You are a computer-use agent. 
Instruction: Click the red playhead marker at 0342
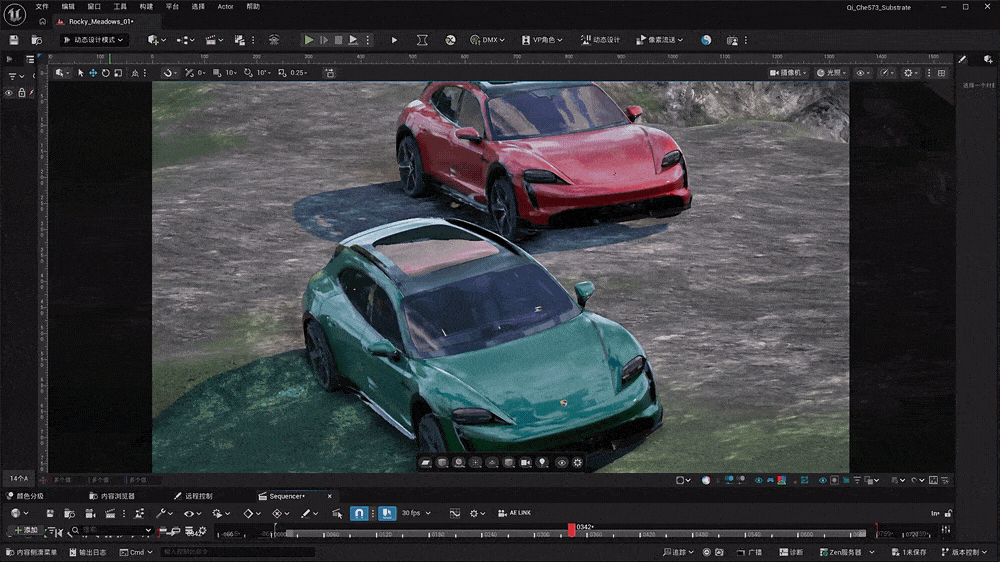(x=571, y=529)
